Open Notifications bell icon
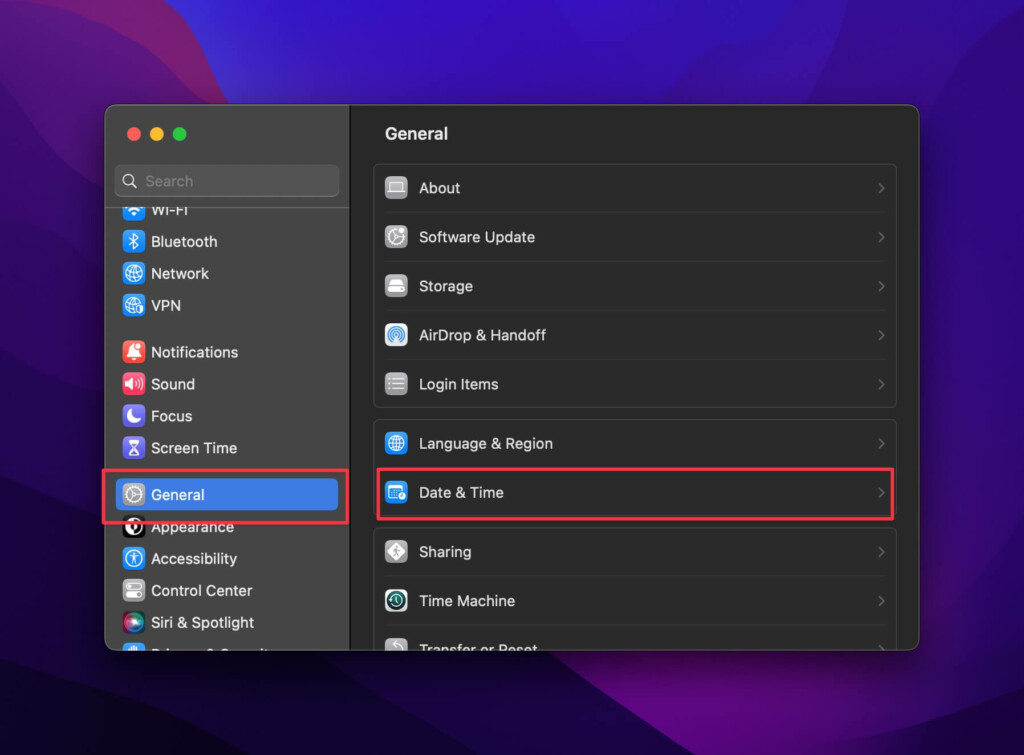This screenshot has height=755, width=1024. [x=134, y=352]
